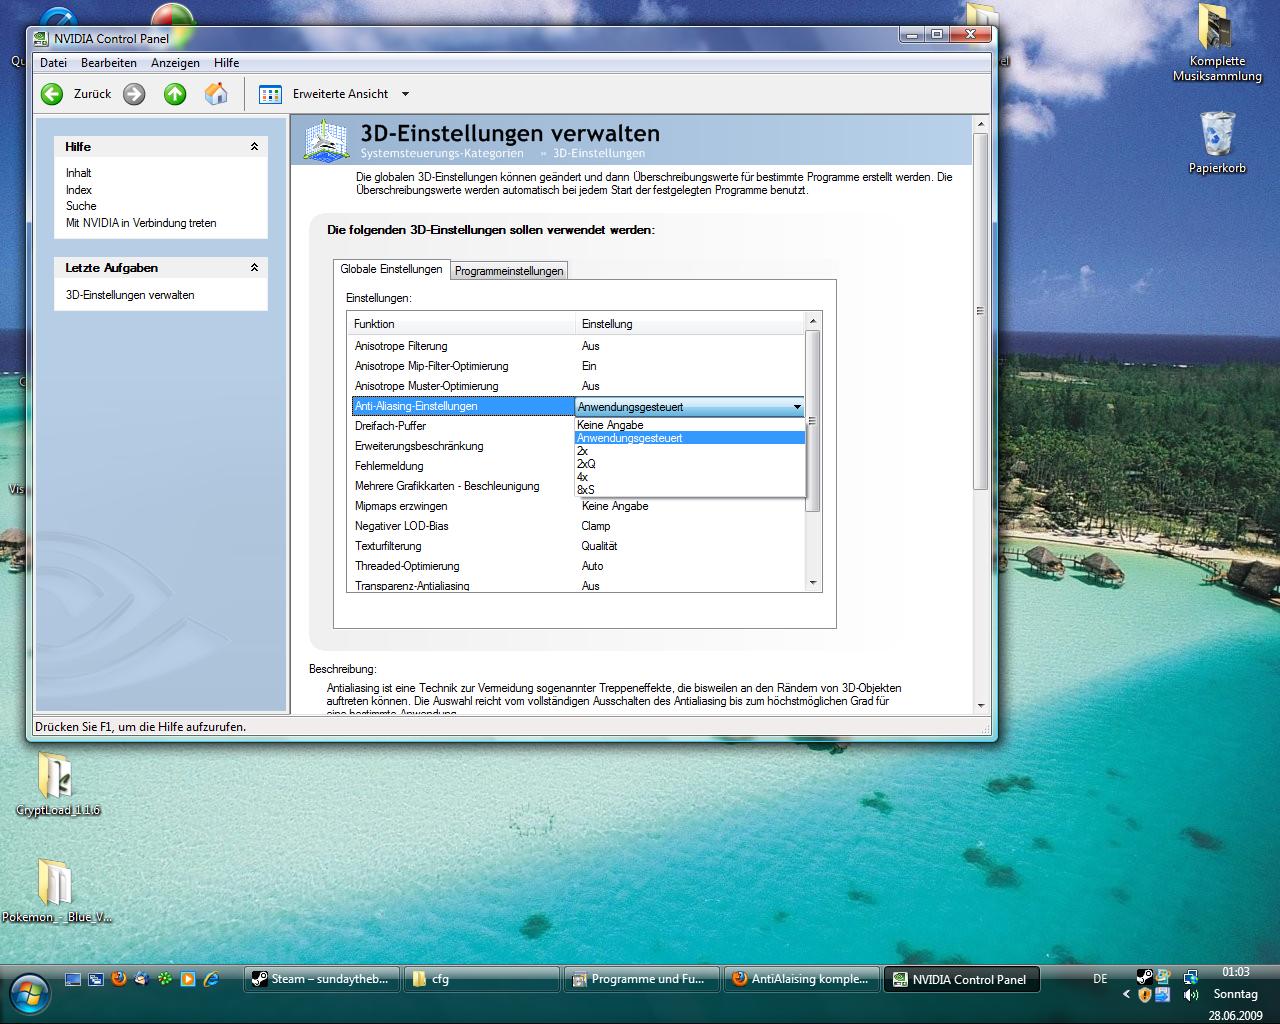The height and width of the screenshot is (1024, 1280).
Task: Click the Einstellung column header
Action: click(690, 324)
